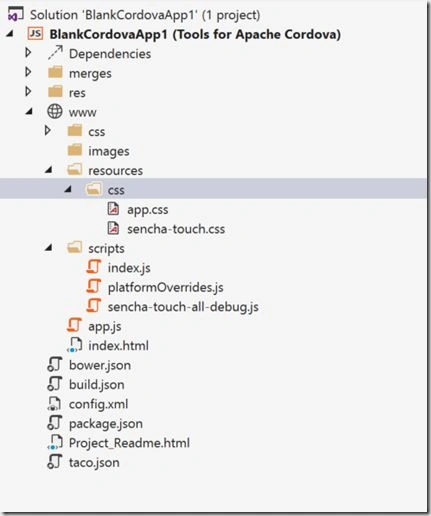
Task: Click the HTML file icon for index.html
Action: pyautogui.click(x=74, y=345)
